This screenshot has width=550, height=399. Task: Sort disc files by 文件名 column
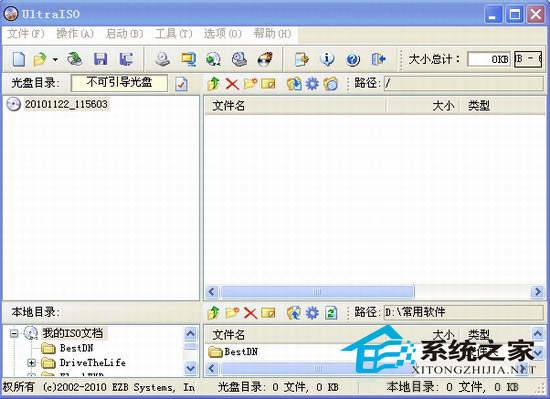295,106
